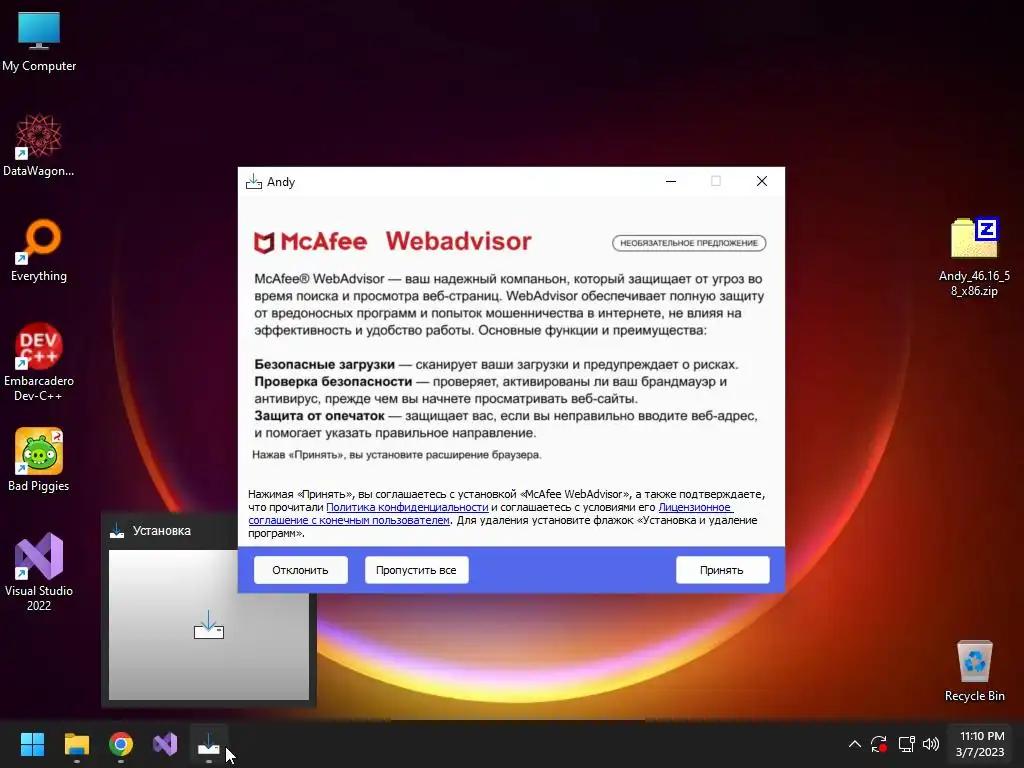Click the Проверка безопасности bold text
This screenshot has height=768, width=1024.
[x=333, y=381]
